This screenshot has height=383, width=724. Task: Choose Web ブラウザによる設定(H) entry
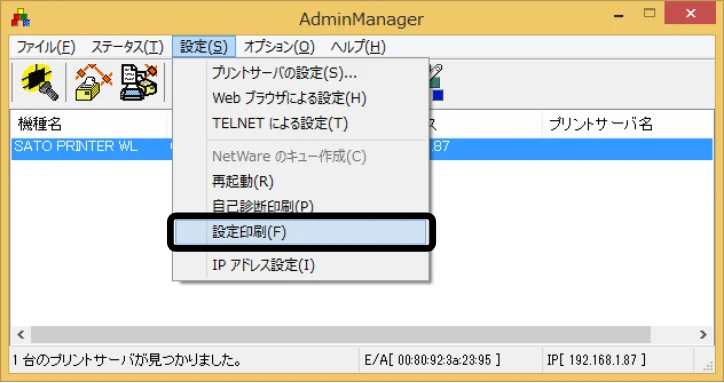[301, 98]
